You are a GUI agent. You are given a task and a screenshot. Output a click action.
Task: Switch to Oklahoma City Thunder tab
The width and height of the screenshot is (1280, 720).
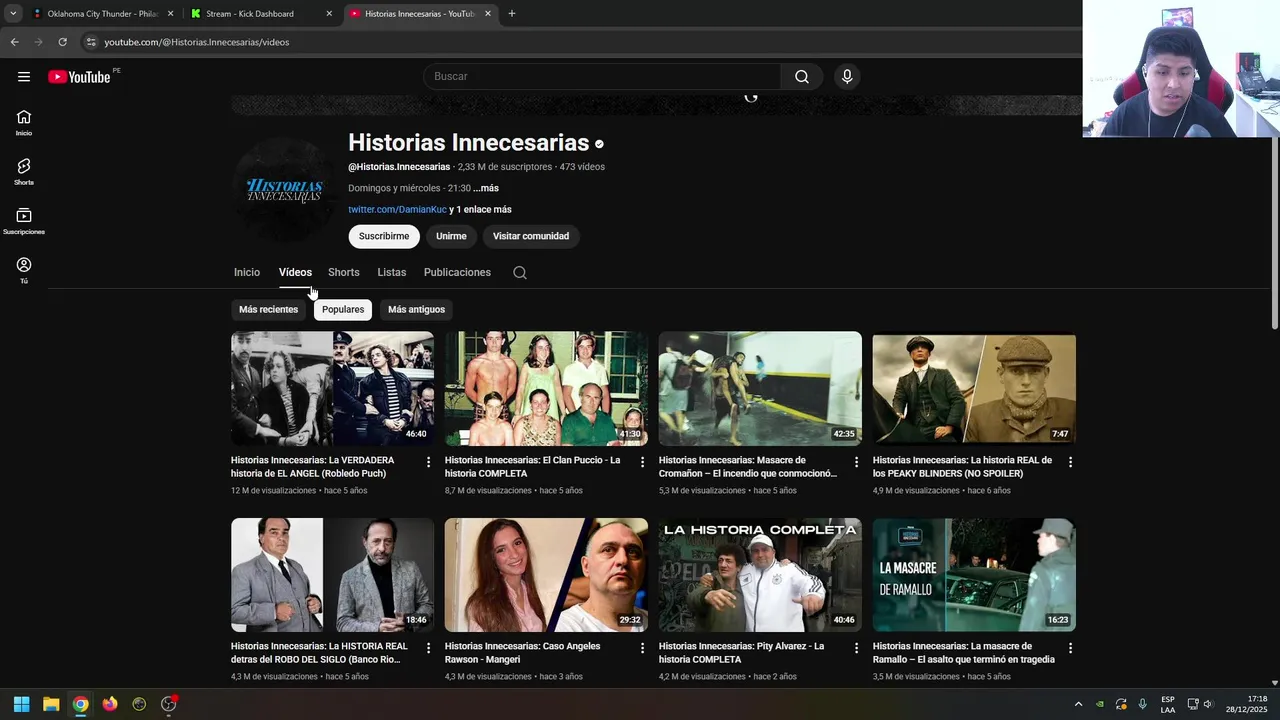pyautogui.click(x=104, y=14)
